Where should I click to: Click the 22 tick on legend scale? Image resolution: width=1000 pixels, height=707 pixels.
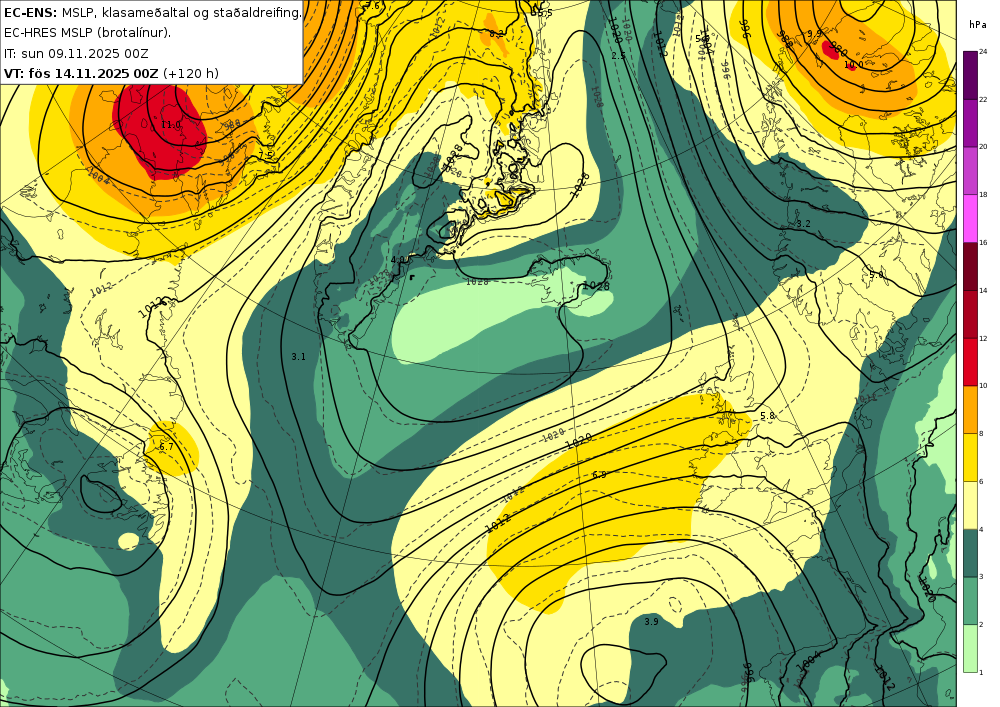[x=983, y=99]
